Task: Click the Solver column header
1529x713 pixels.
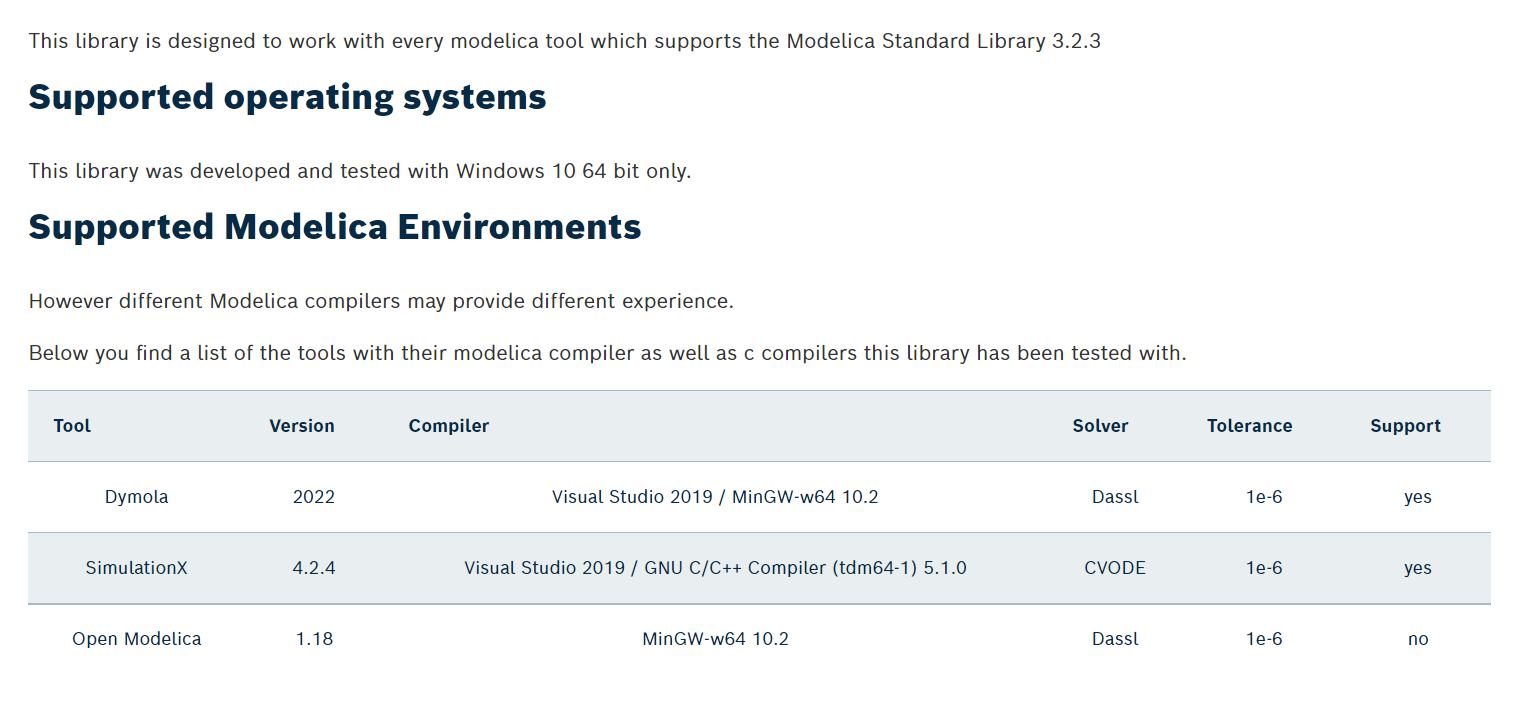Action: pos(1100,426)
